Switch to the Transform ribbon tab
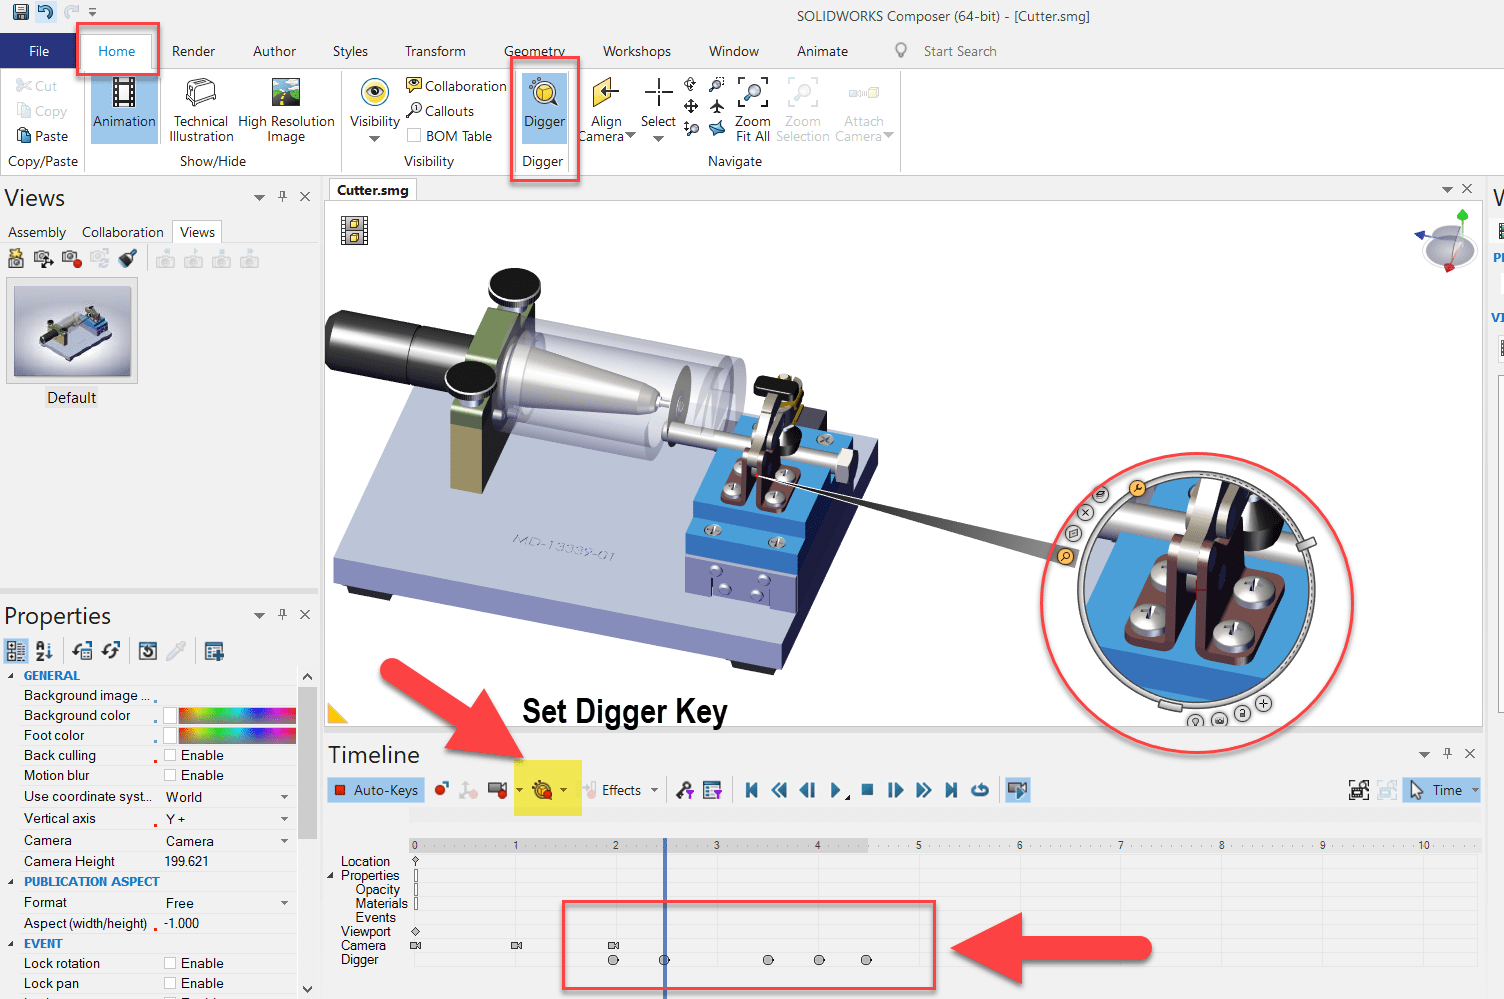This screenshot has height=999, width=1504. [435, 51]
